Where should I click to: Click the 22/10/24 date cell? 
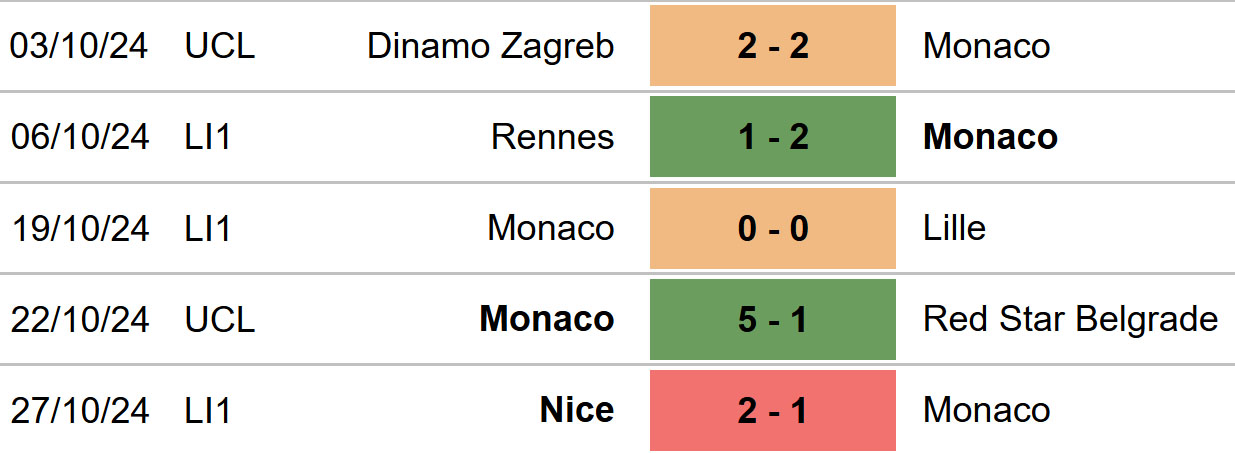click(80, 319)
